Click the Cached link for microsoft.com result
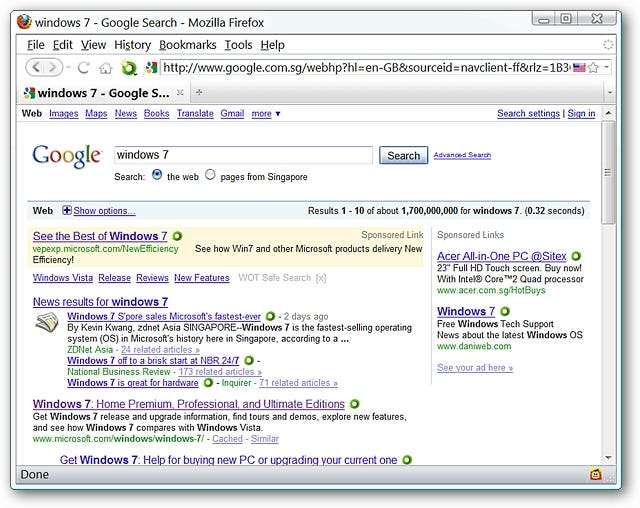This screenshot has width=640, height=508. [227, 439]
